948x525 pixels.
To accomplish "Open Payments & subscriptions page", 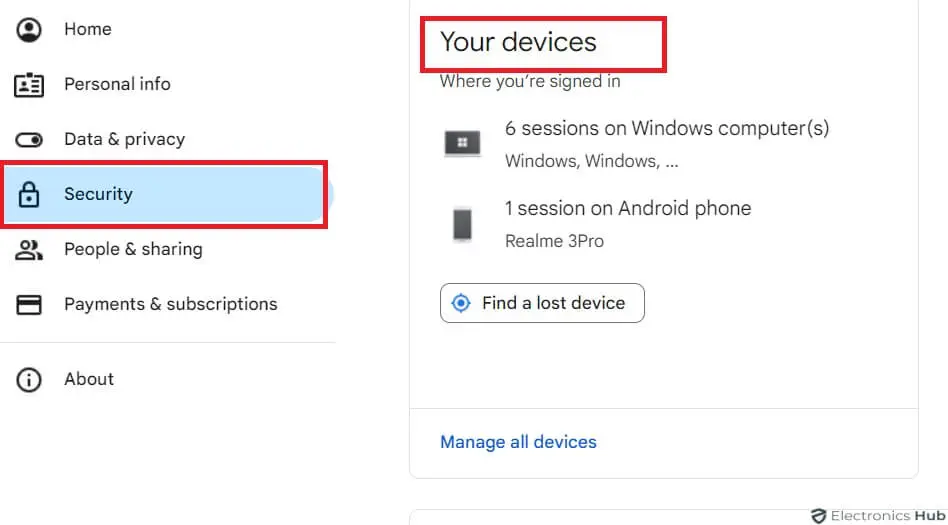I will 170,305.
